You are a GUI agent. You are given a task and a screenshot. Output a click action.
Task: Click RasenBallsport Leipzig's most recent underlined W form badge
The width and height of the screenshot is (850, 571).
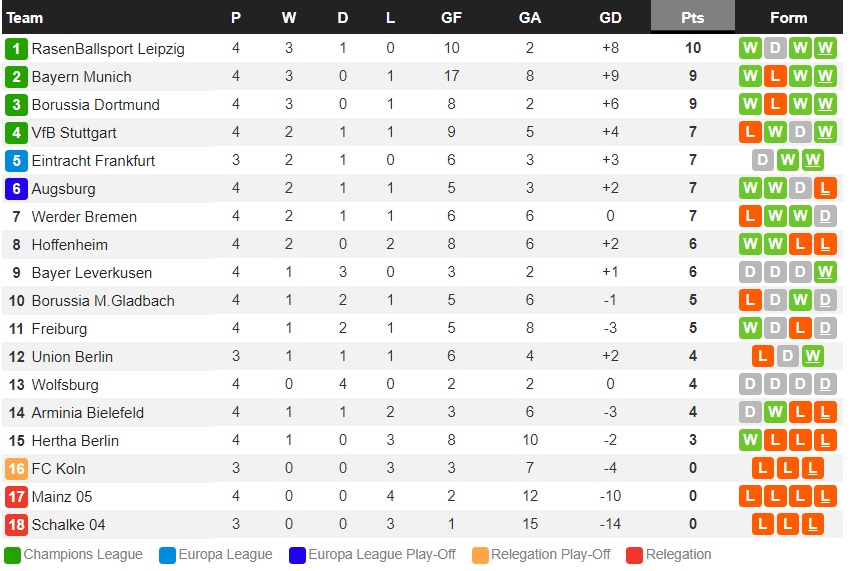pyautogui.click(x=825, y=48)
